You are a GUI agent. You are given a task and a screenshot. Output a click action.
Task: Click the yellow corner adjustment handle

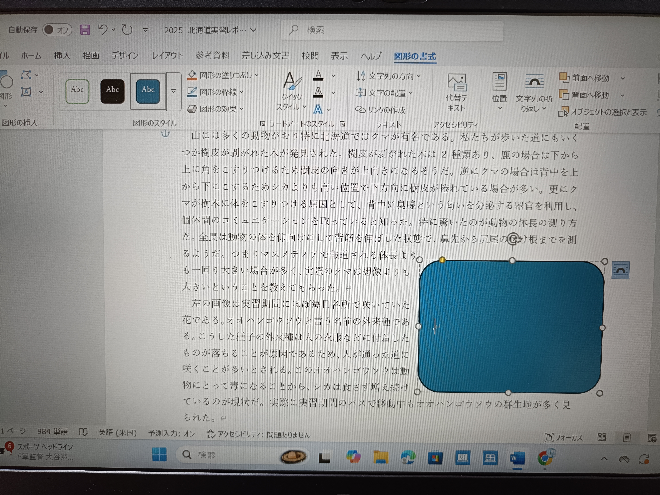click(x=442, y=260)
